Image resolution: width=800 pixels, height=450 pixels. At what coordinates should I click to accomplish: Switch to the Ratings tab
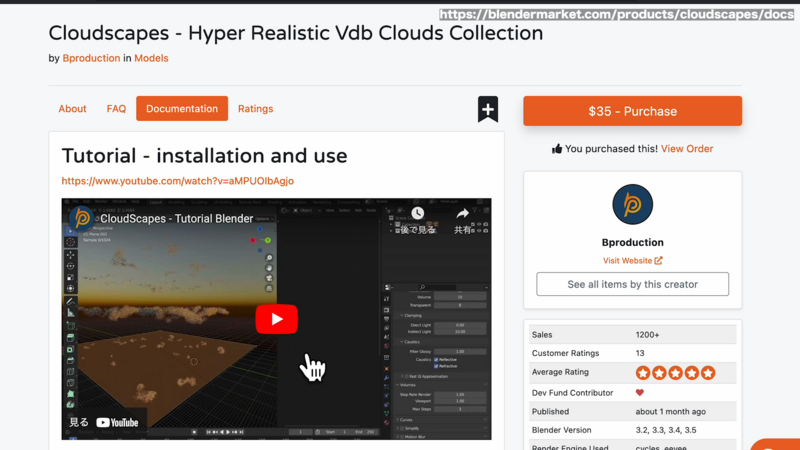click(256, 109)
